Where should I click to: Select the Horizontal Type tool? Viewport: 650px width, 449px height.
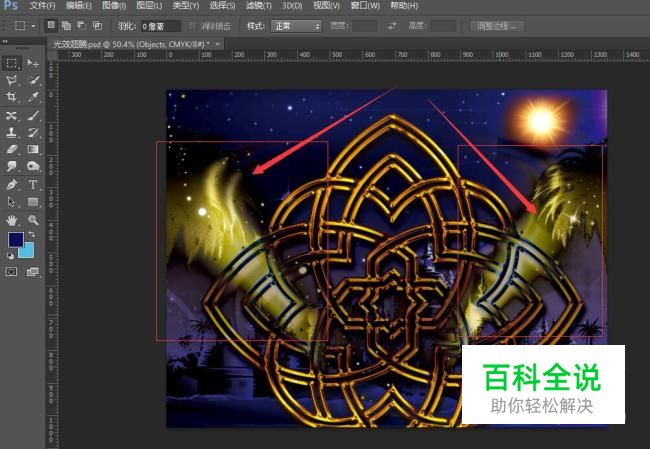pos(33,184)
